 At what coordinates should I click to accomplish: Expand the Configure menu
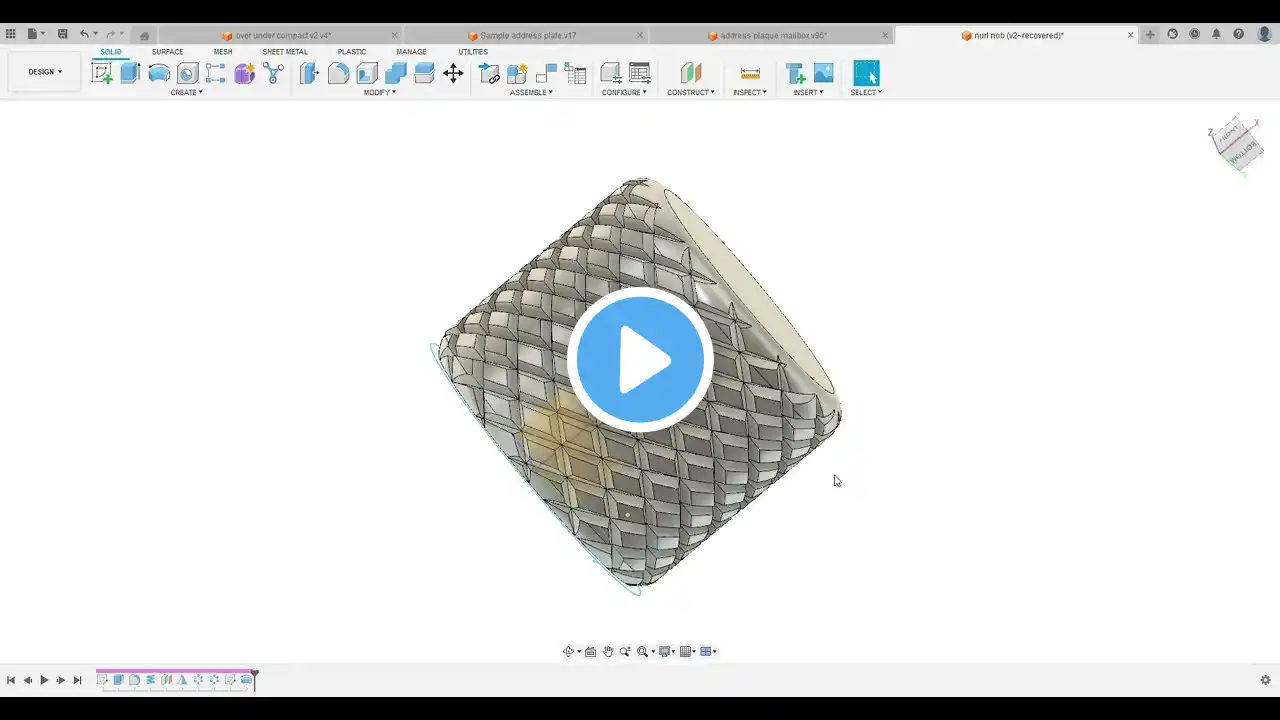tap(624, 92)
